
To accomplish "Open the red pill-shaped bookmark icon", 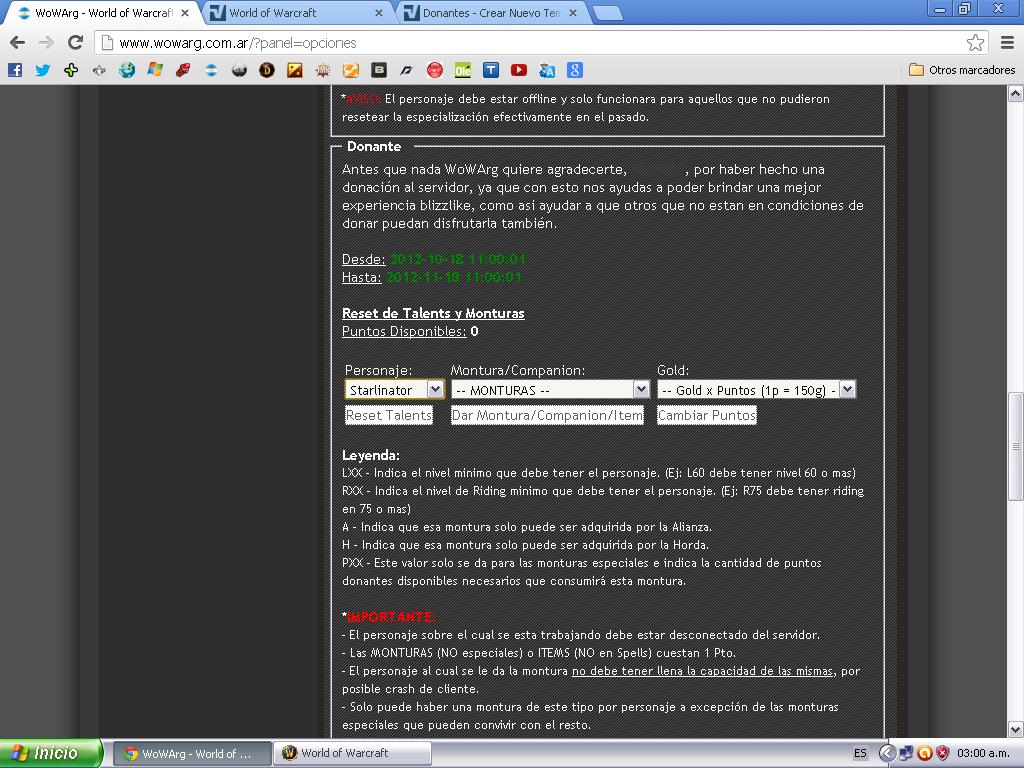I will tap(183, 70).
